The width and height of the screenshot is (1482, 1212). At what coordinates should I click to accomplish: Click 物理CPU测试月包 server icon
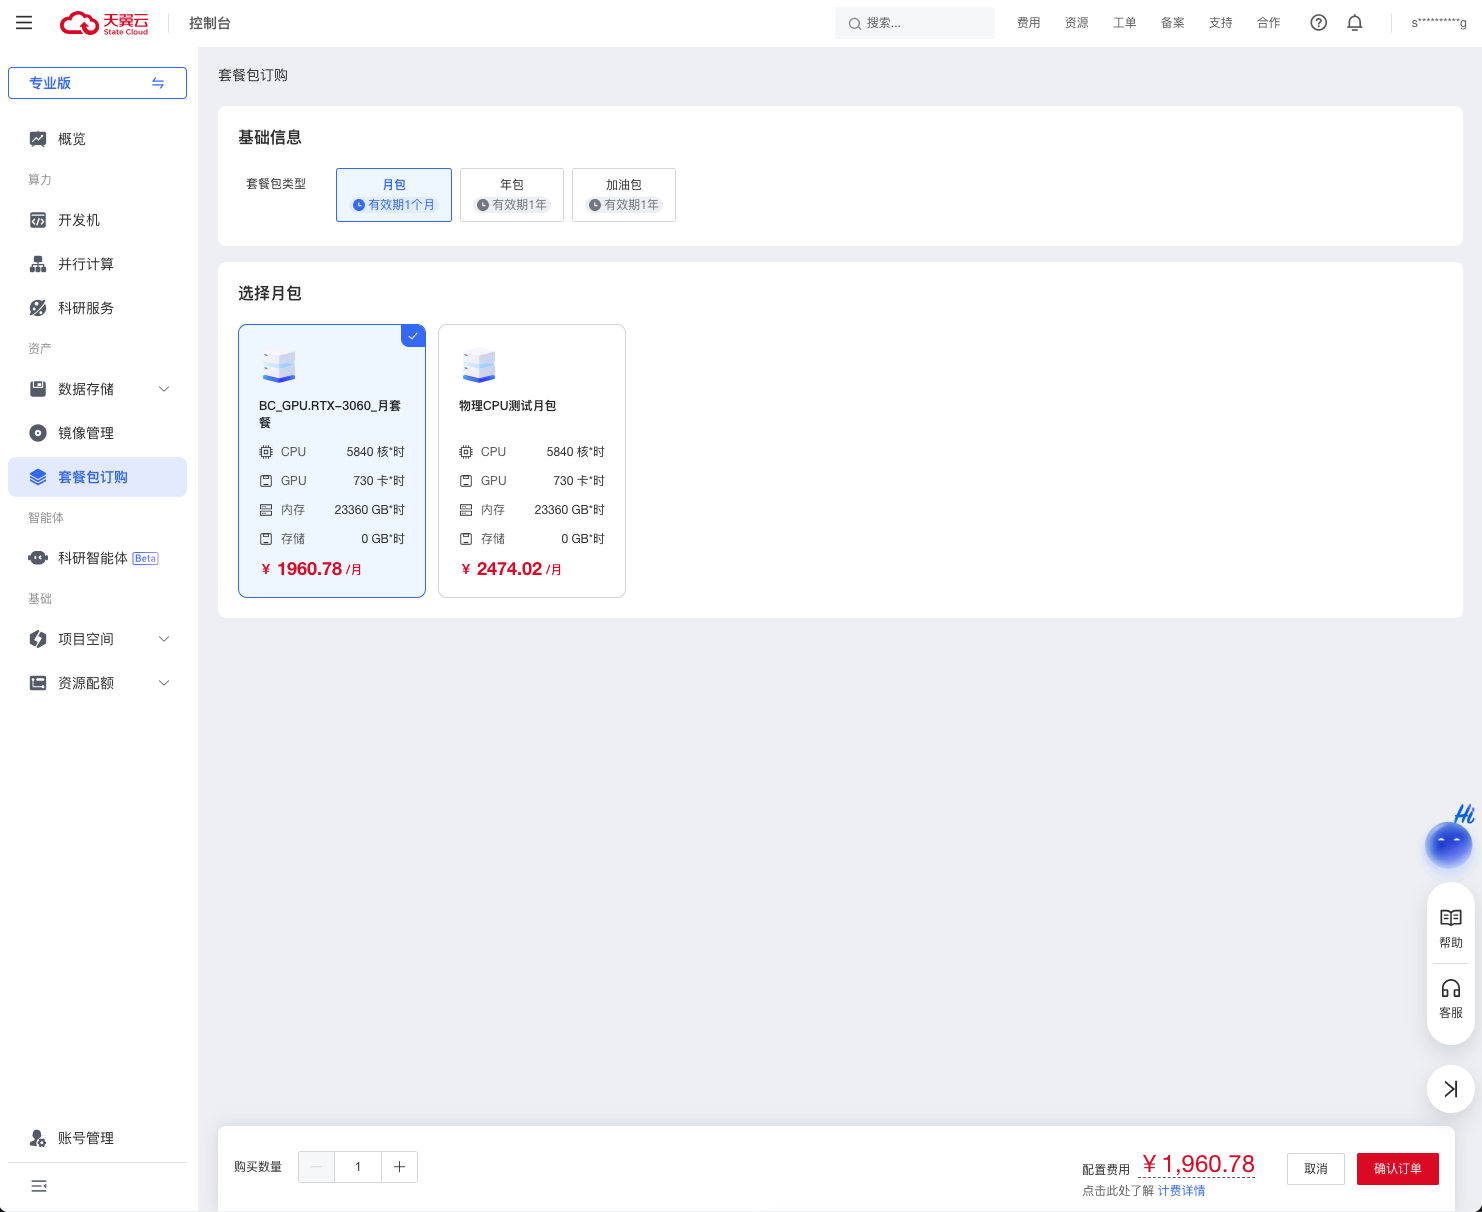(x=479, y=367)
